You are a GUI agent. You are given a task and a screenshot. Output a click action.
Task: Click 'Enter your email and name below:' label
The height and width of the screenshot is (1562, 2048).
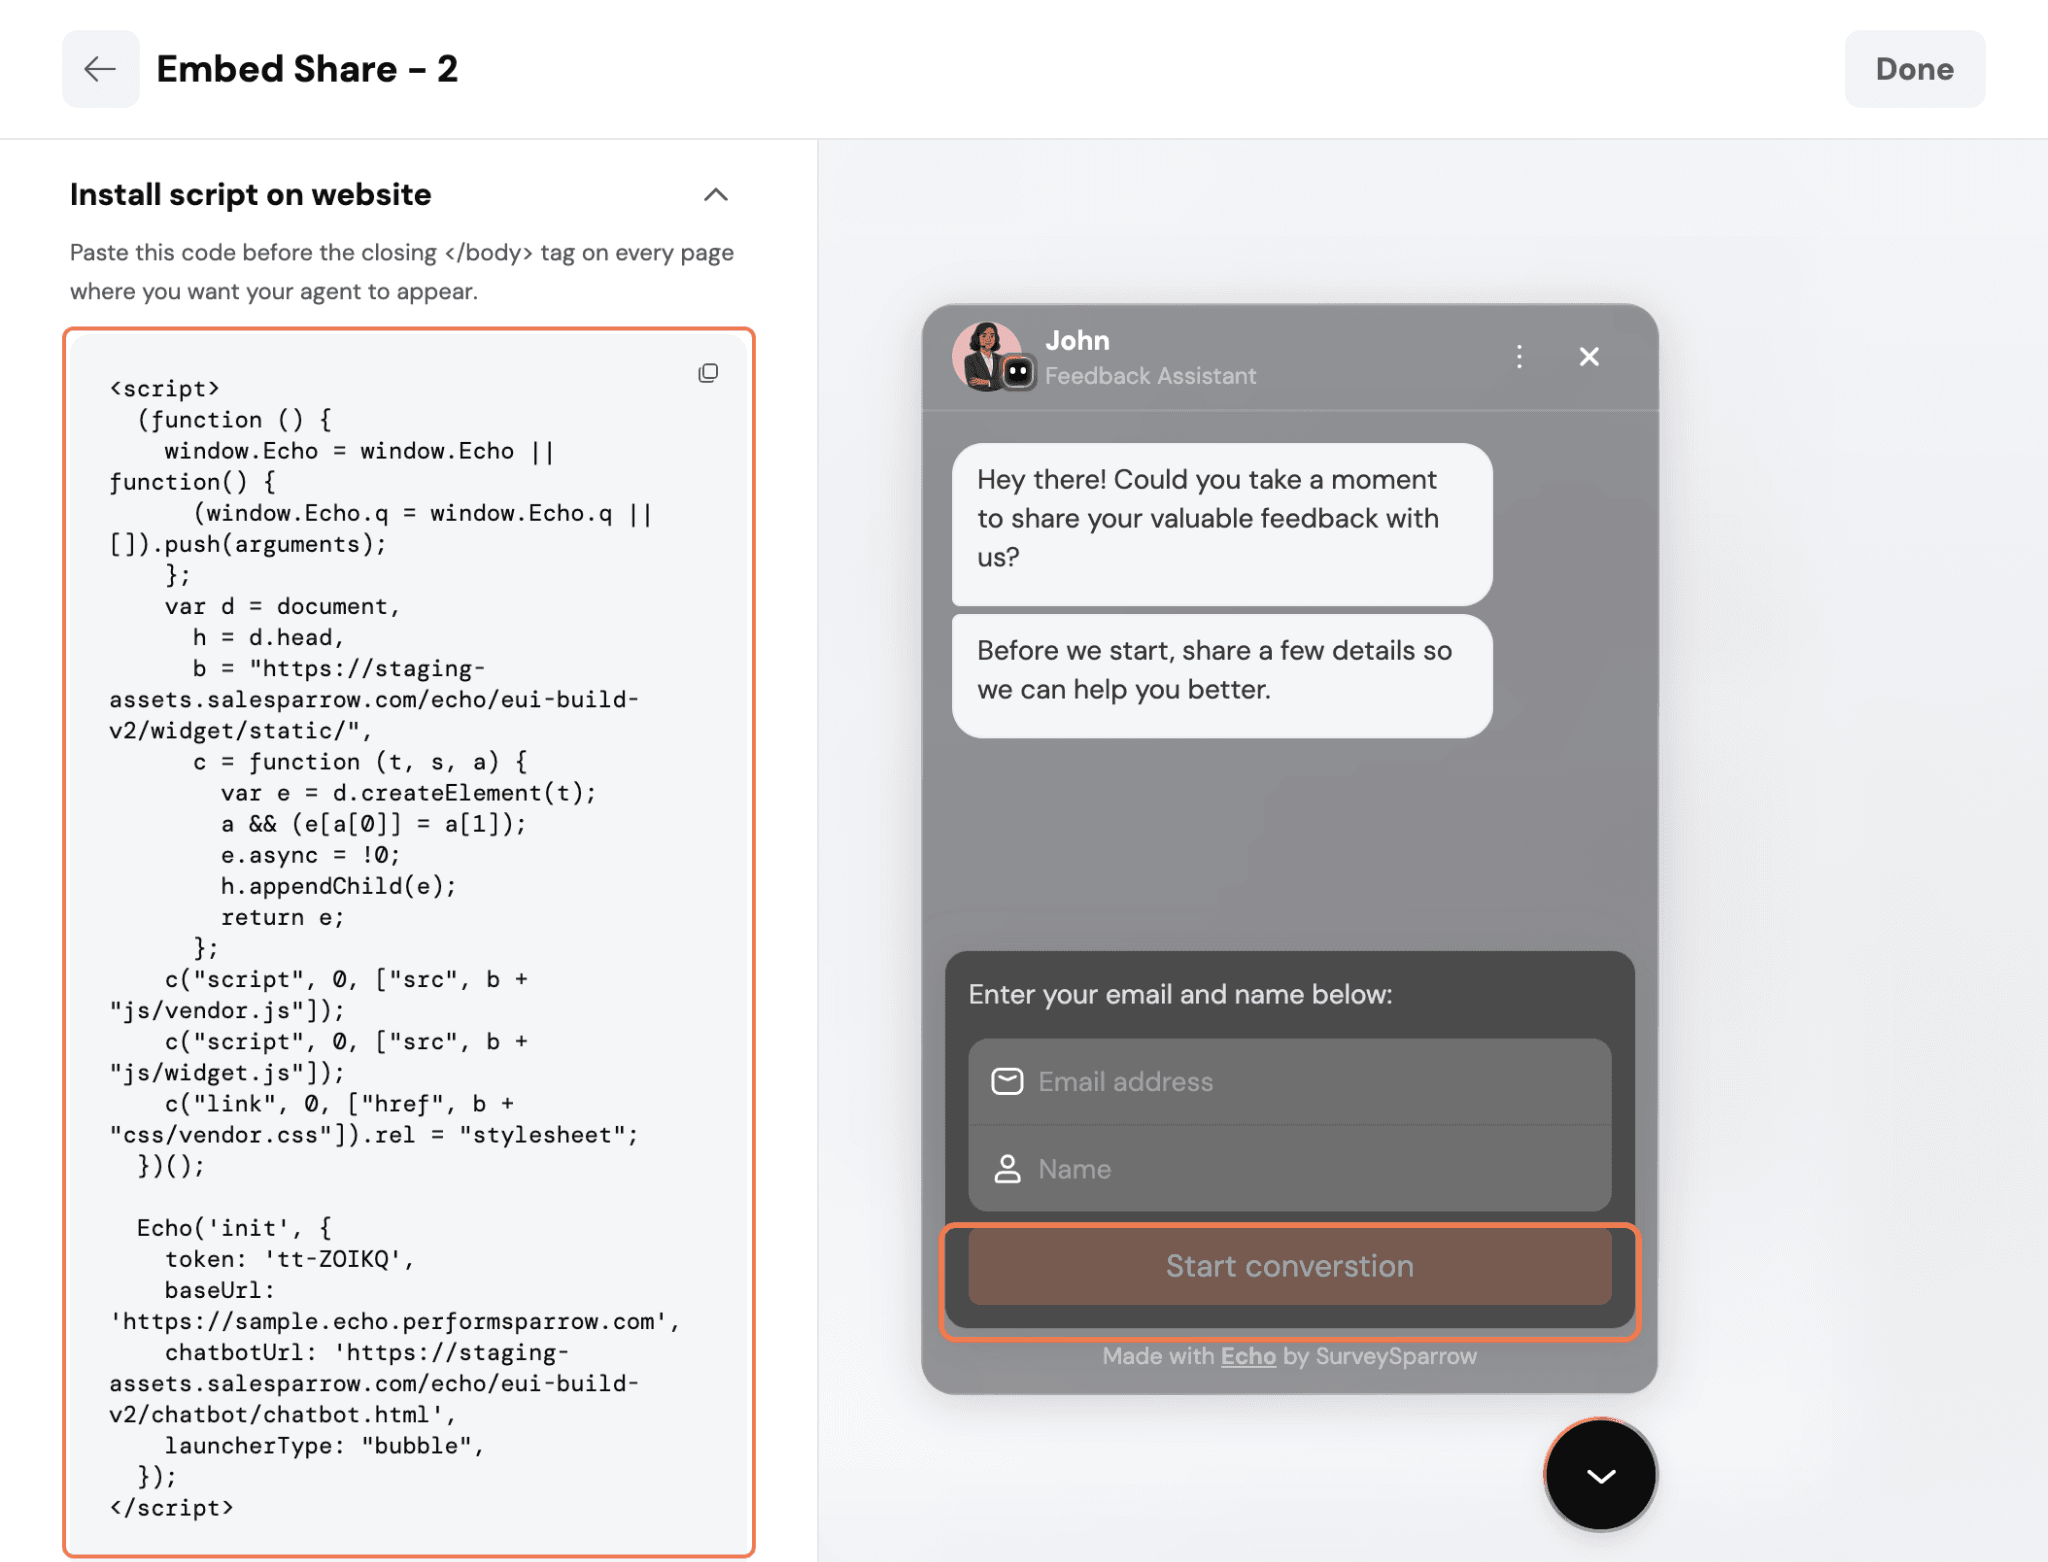click(1180, 995)
